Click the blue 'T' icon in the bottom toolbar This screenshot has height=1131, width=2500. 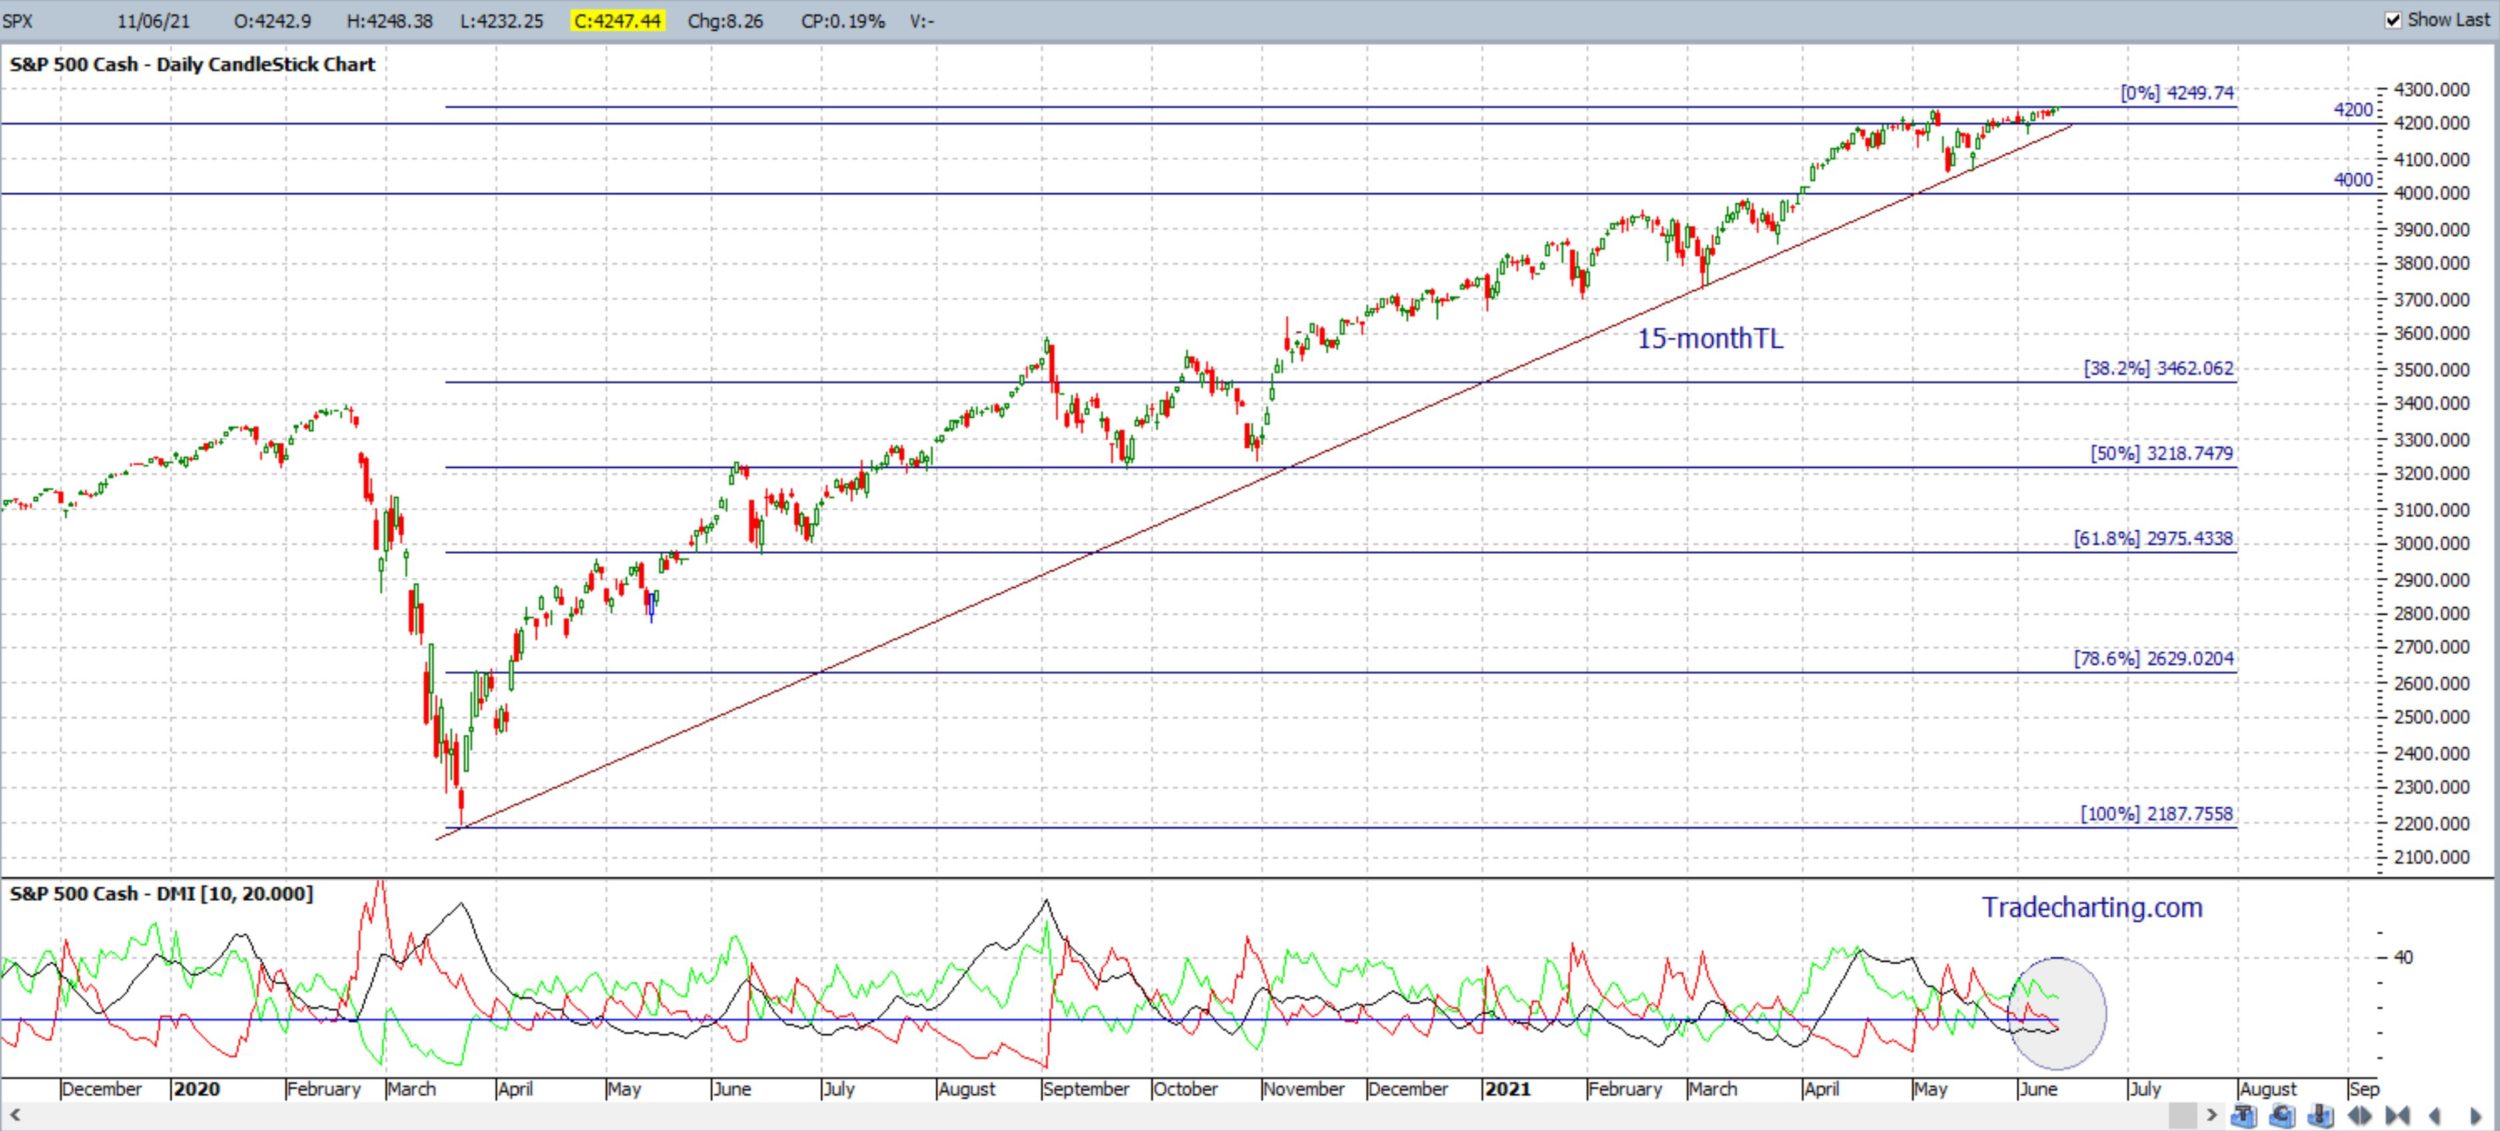(2244, 1115)
